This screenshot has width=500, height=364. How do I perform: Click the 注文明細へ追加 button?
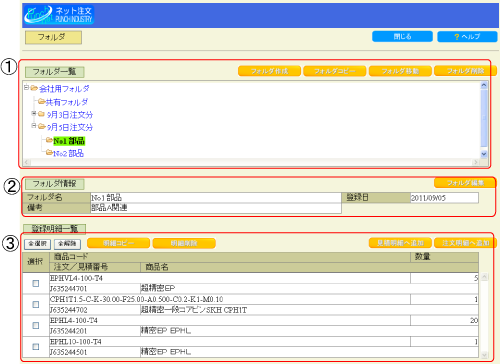465,243
